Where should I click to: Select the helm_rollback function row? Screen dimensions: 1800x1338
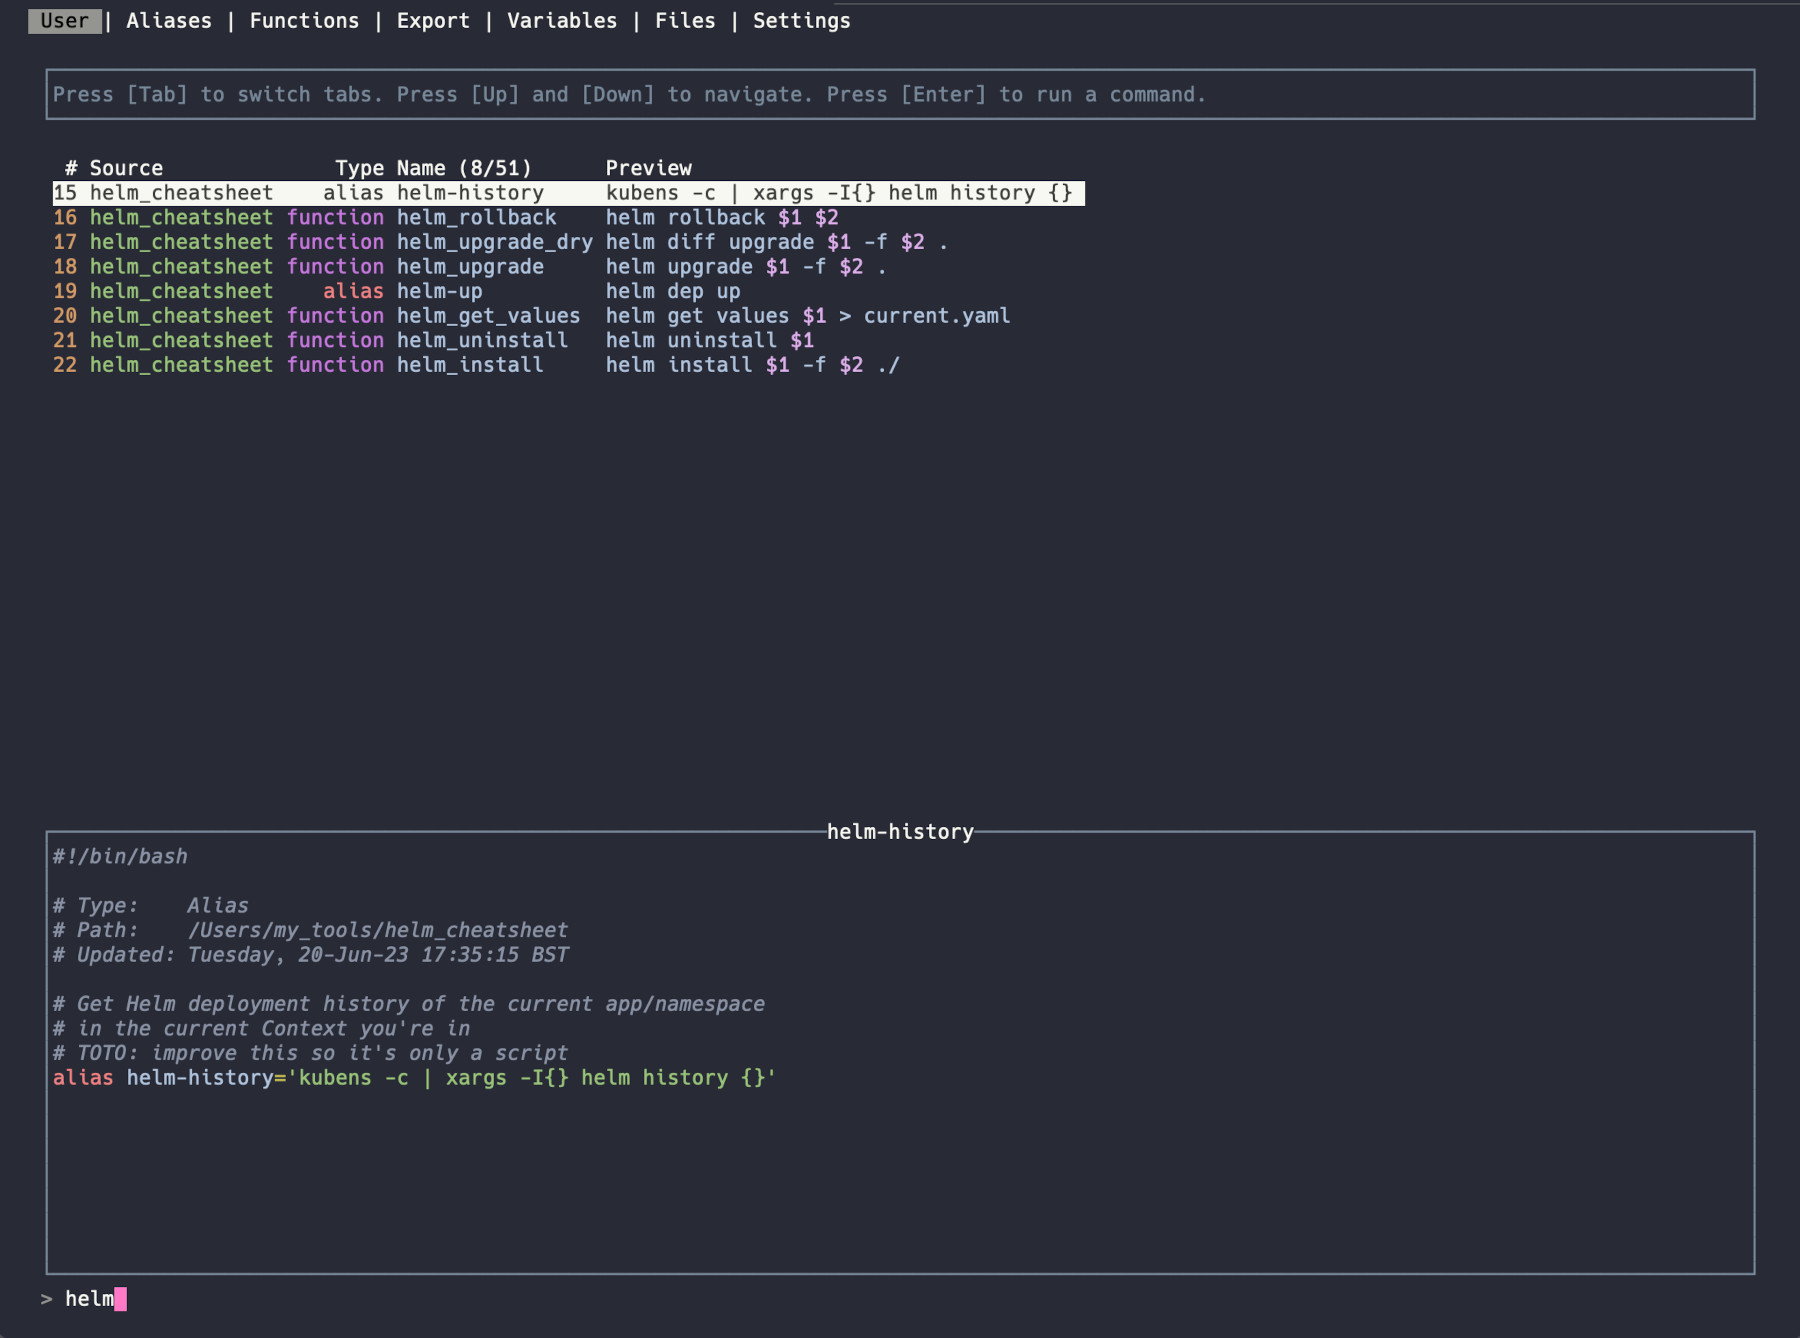tap(476, 218)
